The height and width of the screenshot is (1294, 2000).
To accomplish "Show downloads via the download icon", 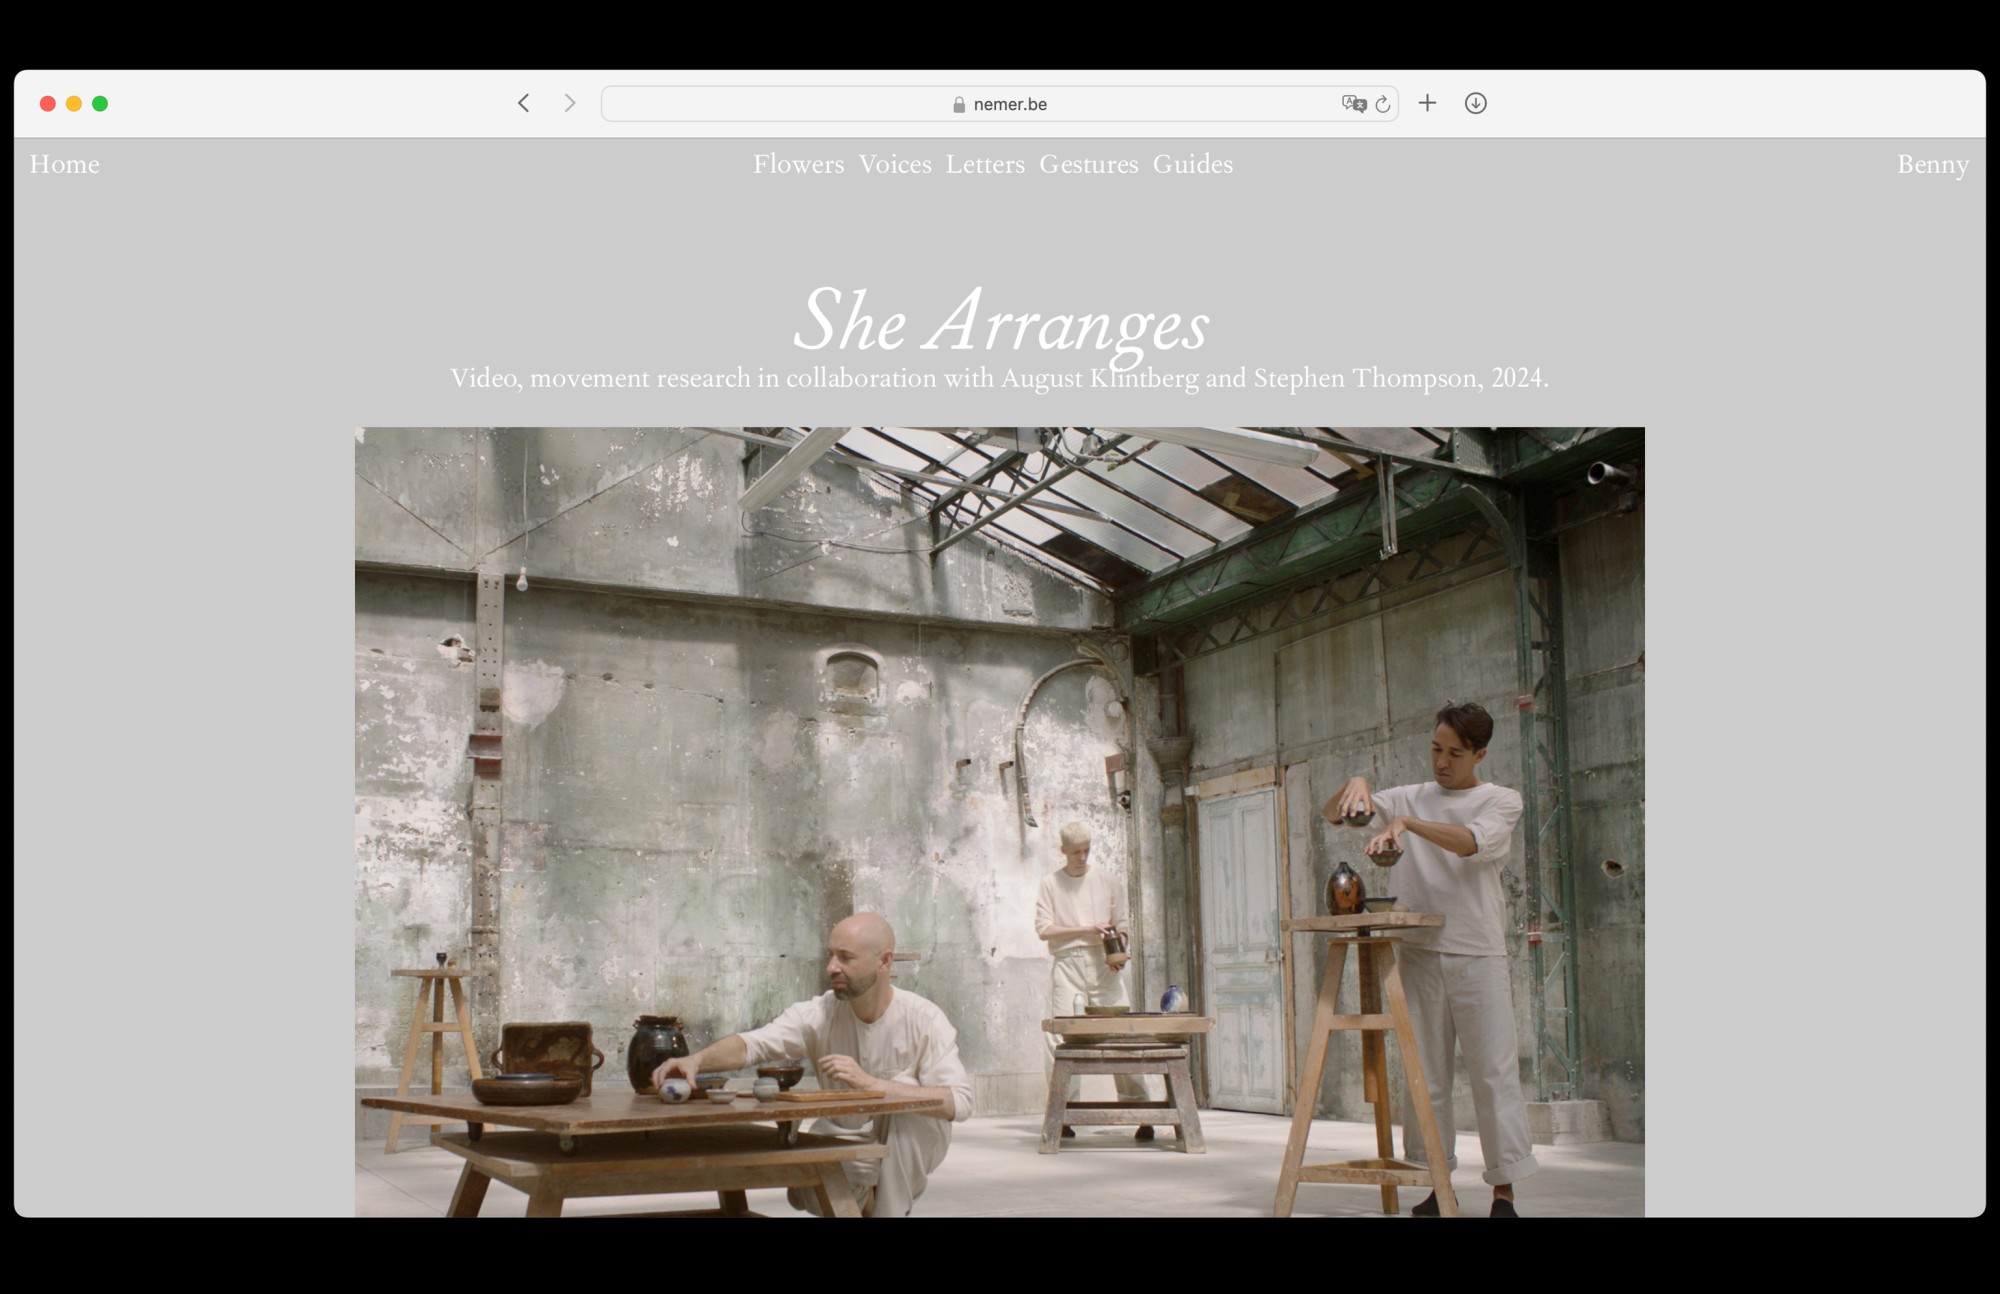I will (1475, 103).
